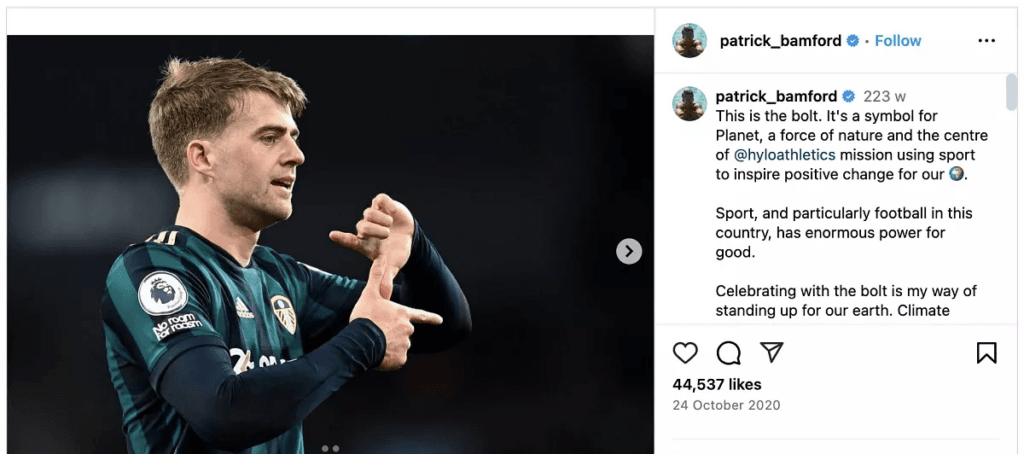Image resolution: width=1024 pixels, height=454 pixels.
Task: Click the avatar beside the caption
Action: (x=690, y=103)
